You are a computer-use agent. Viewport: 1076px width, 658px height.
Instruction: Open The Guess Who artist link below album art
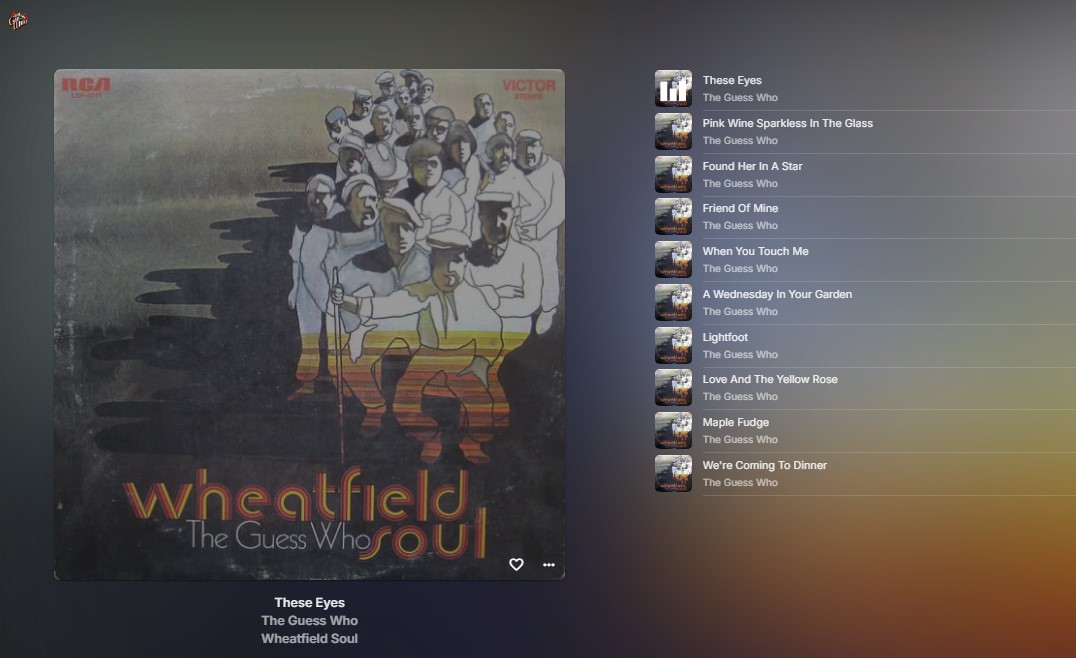coord(309,620)
